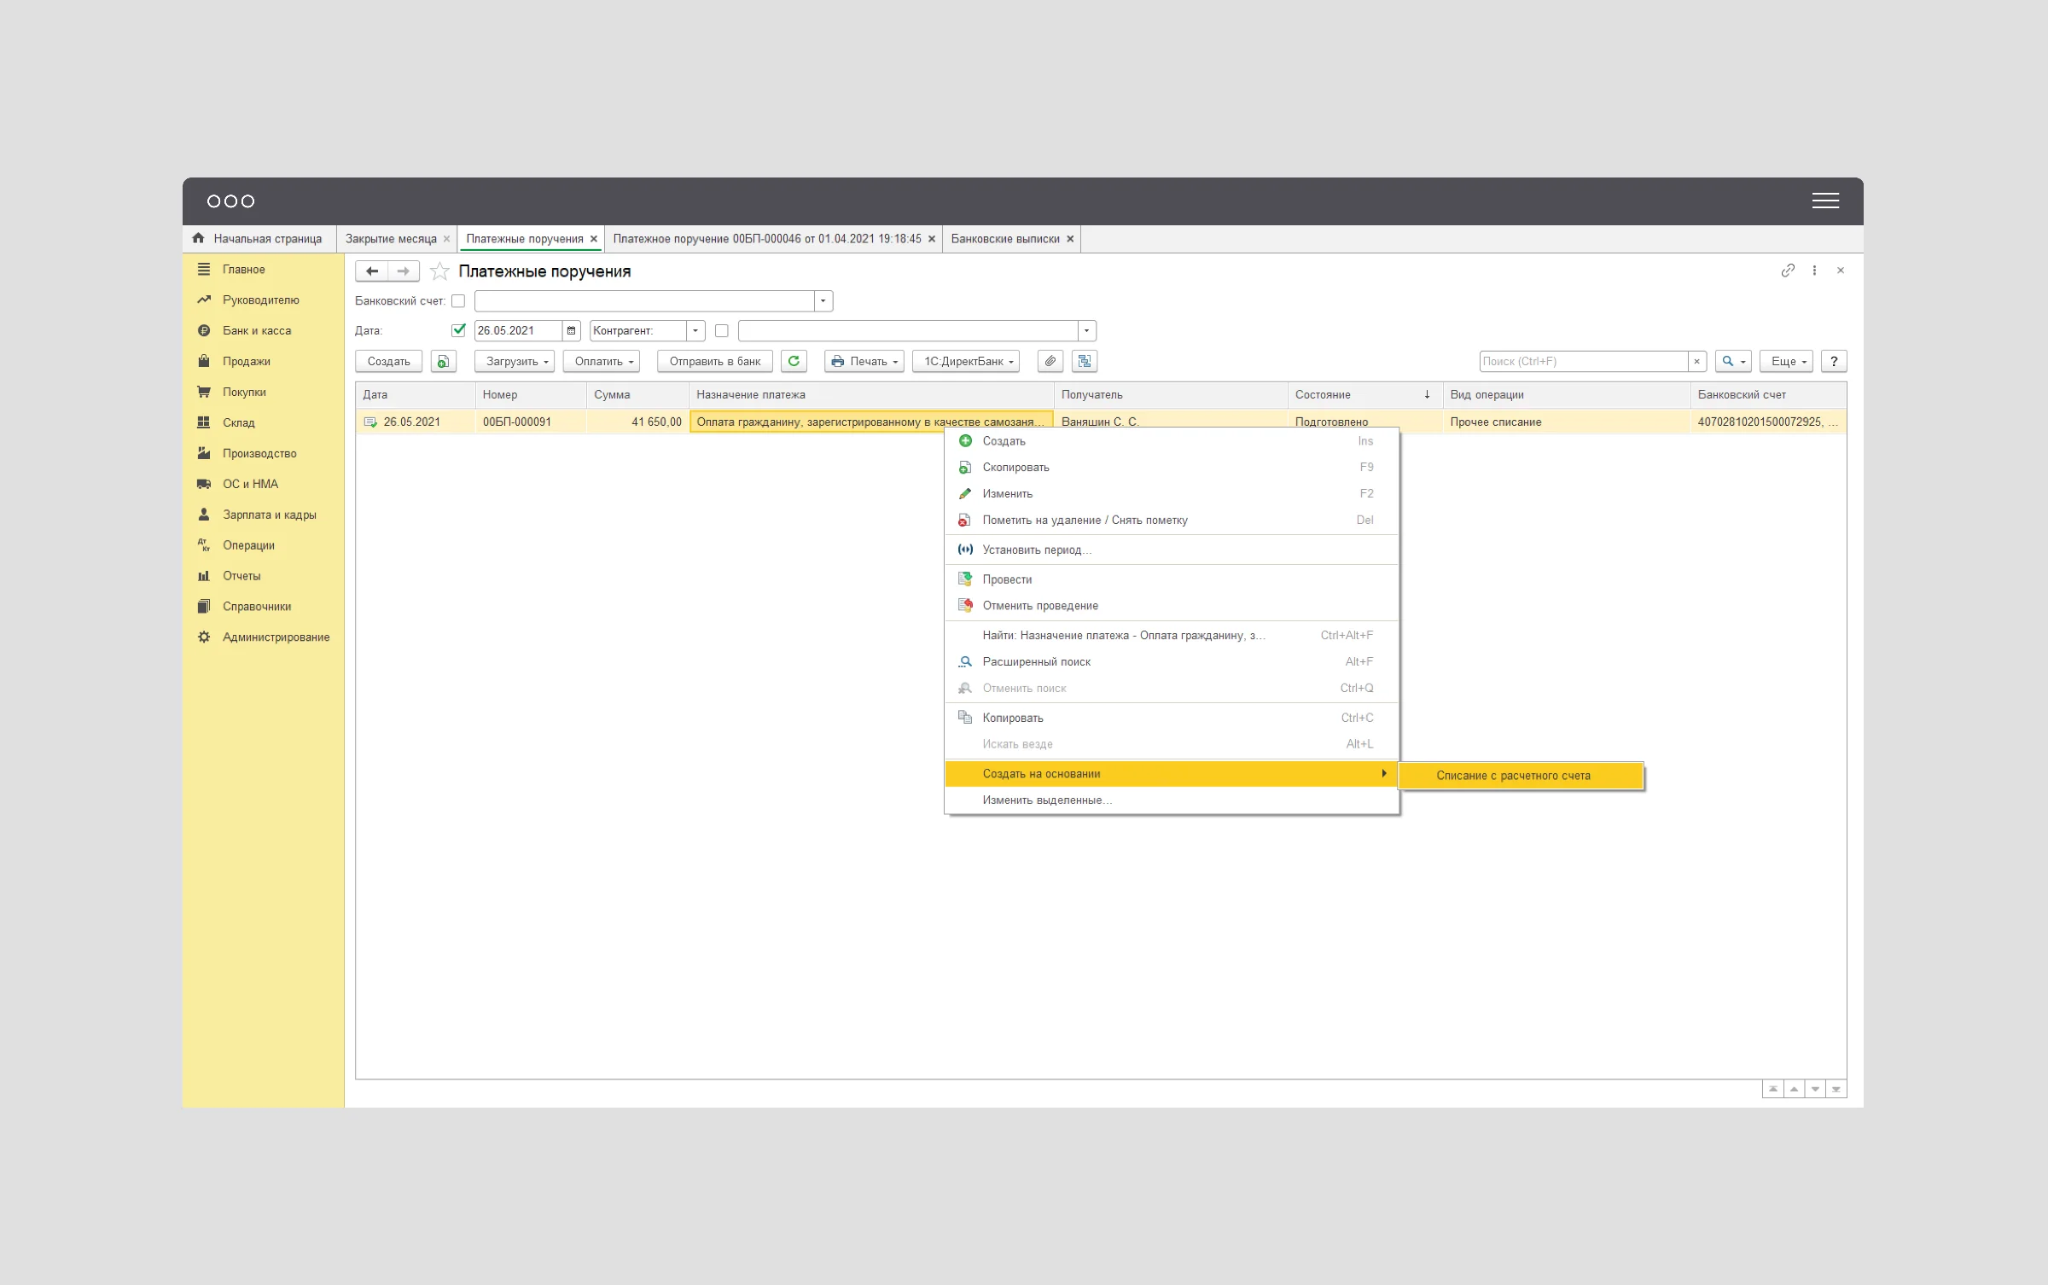Enable the Контрагент filter checkbox
The height and width of the screenshot is (1285, 2048).
click(x=721, y=331)
